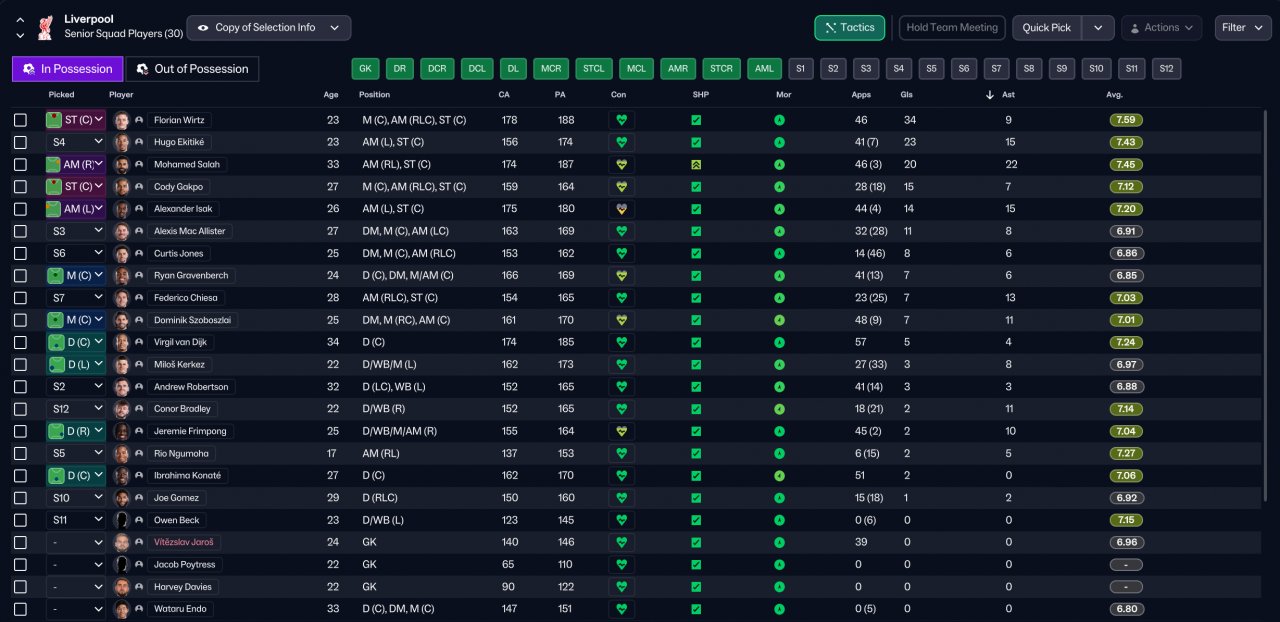Click the Liverpool club crest icon
The width and height of the screenshot is (1280, 622).
coord(44,27)
